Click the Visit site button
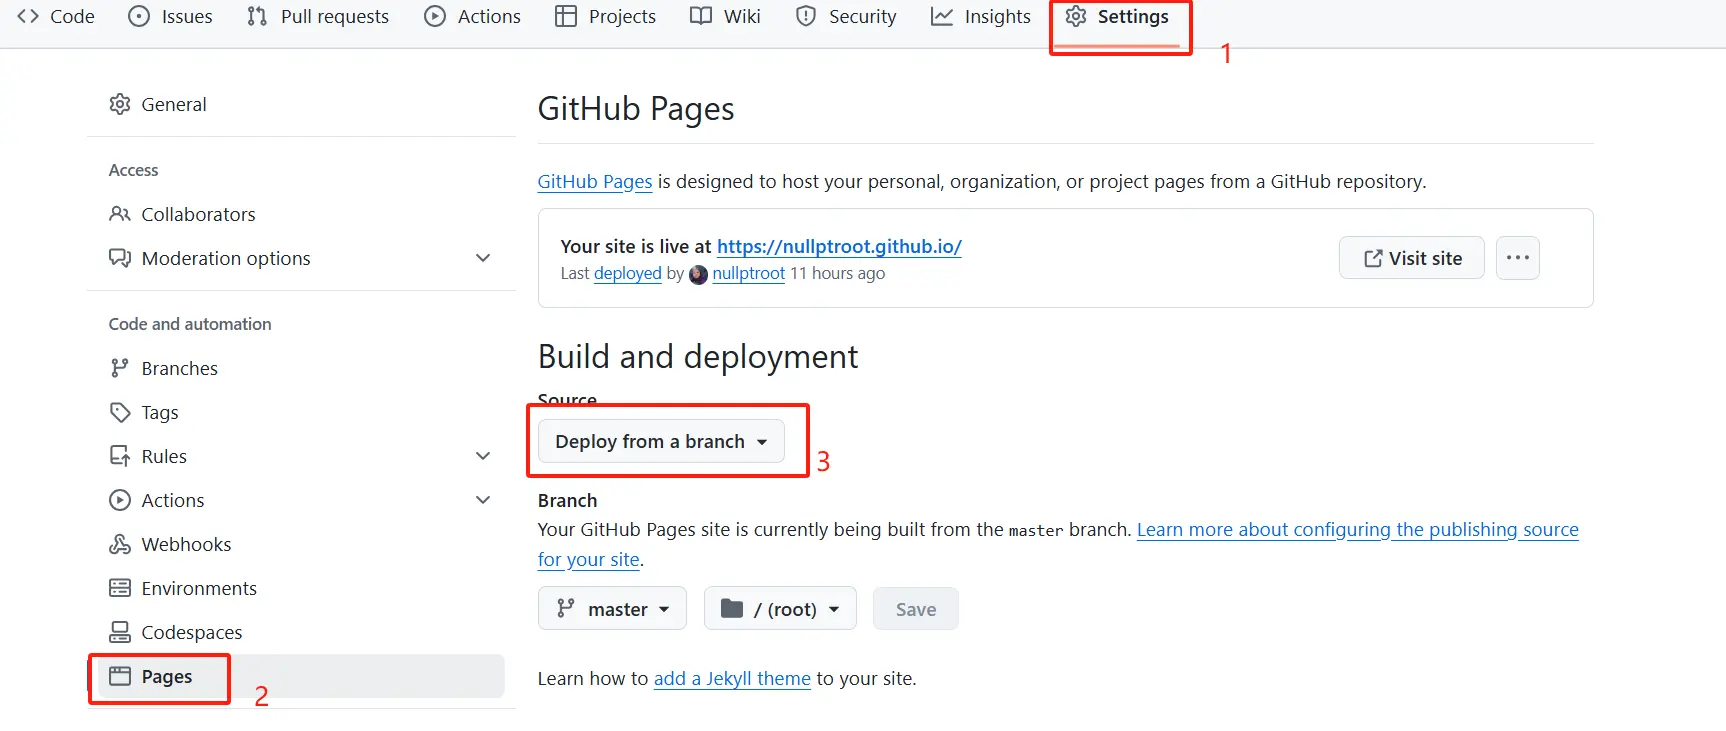This screenshot has width=1726, height=731. coord(1412,258)
